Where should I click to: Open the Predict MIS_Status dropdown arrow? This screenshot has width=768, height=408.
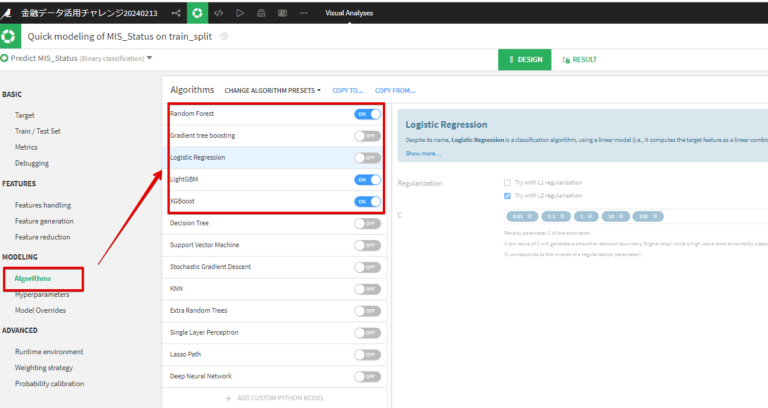(x=149, y=58)
